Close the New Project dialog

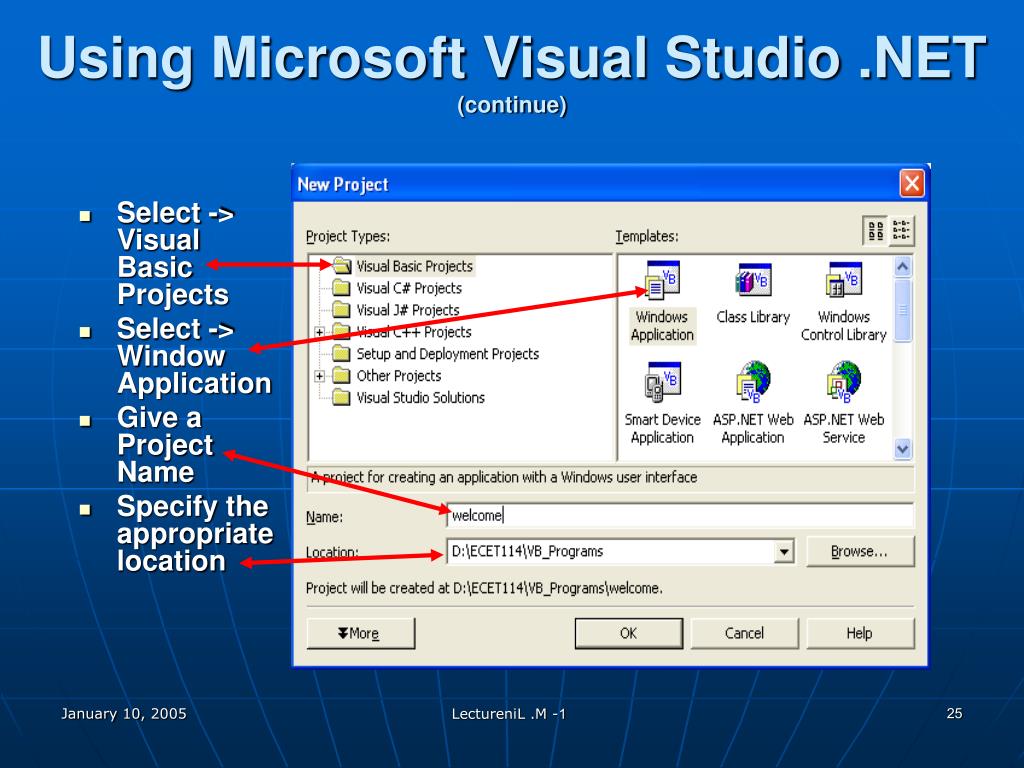click(x=912, y=184)
